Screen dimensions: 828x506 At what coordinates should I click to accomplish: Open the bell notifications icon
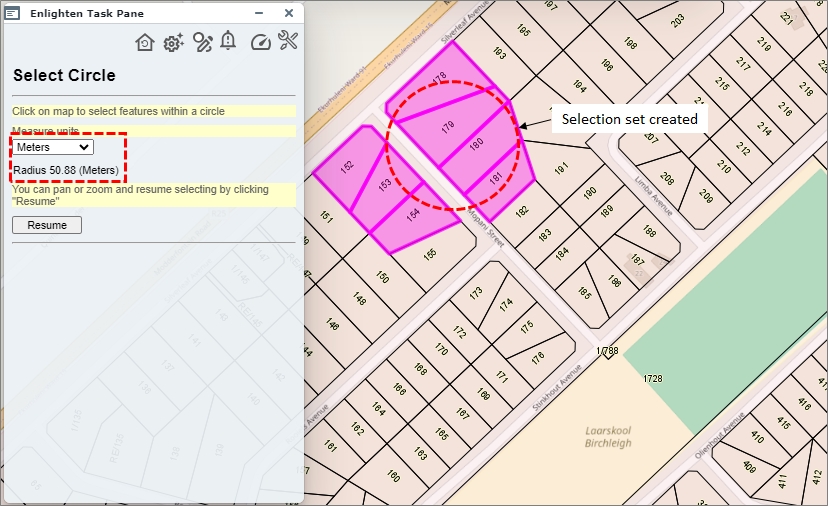[229, 41]
